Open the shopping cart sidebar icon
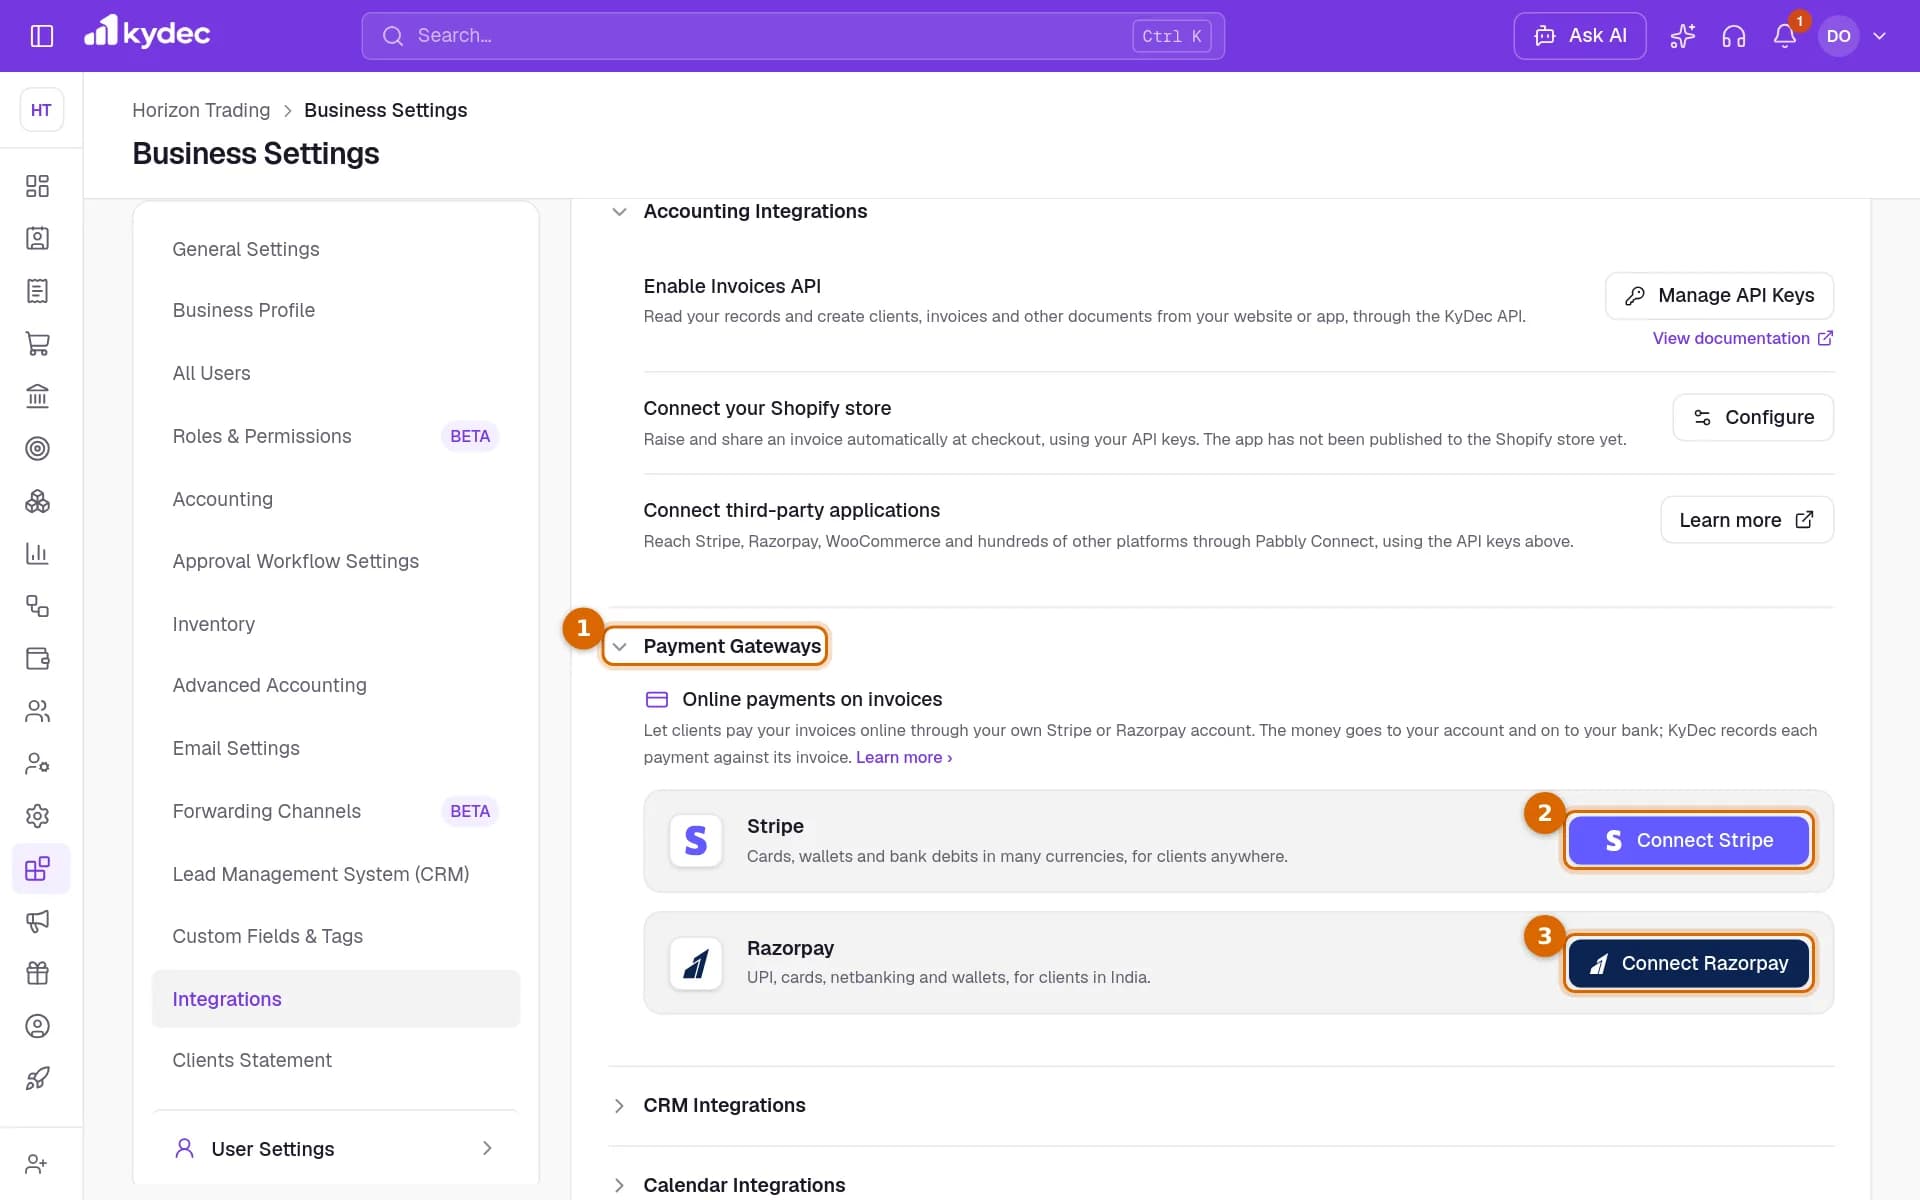1920x1200 pixels. [x=37, y=343]
